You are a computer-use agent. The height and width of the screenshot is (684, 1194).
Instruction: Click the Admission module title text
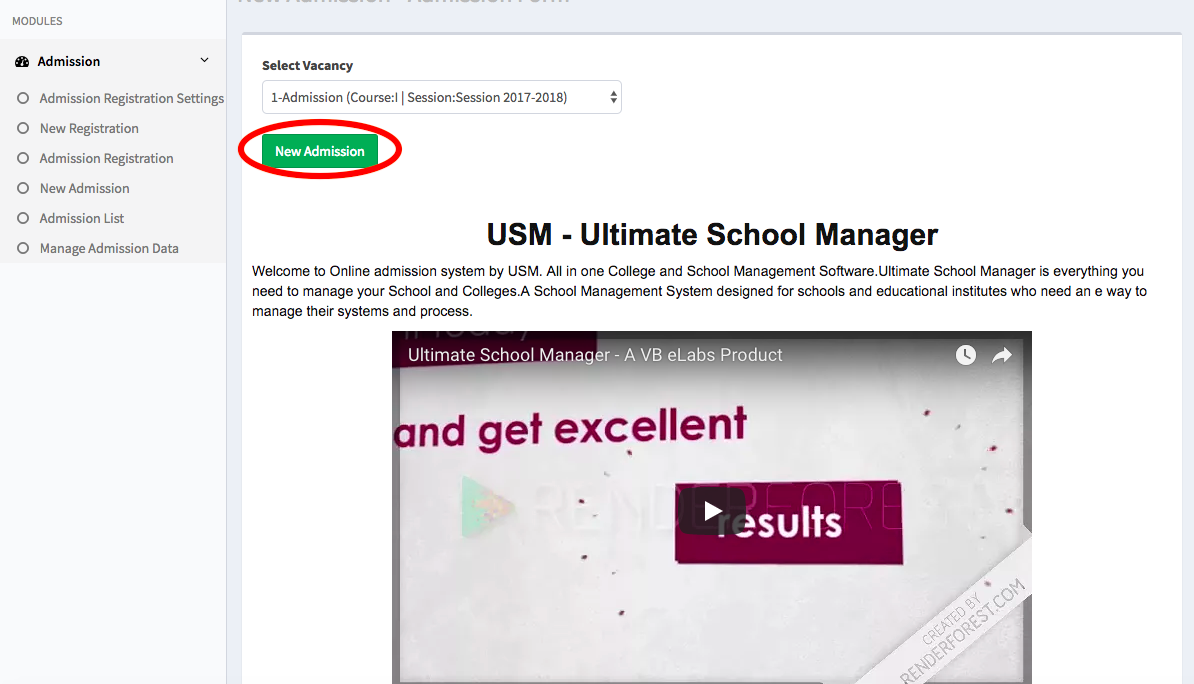point(69,62)
